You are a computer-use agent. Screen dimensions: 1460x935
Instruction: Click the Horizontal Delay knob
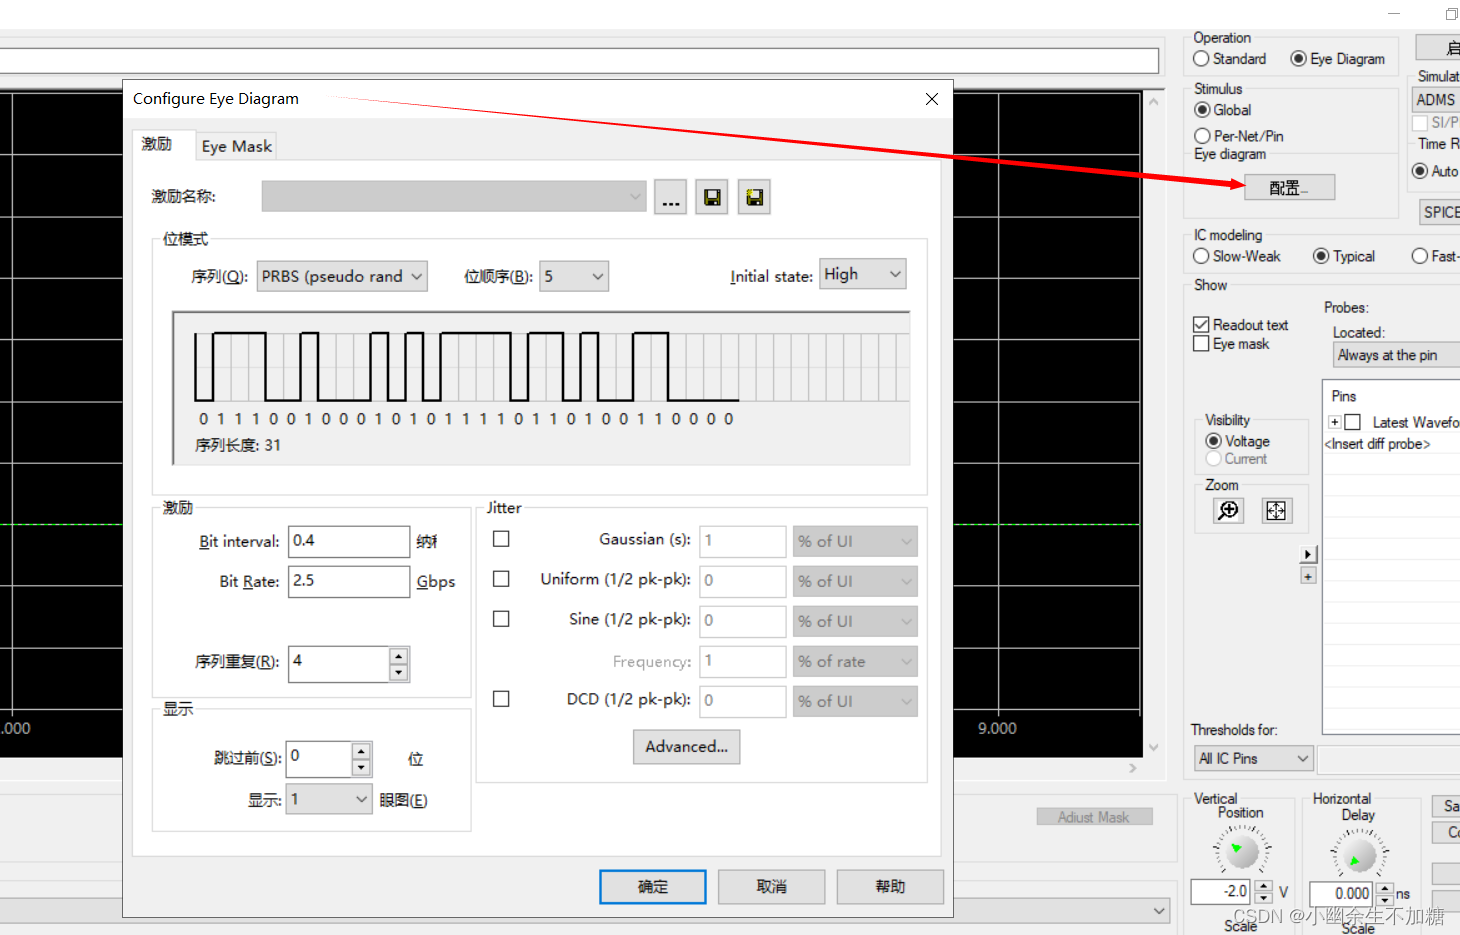coord(1359,853)
